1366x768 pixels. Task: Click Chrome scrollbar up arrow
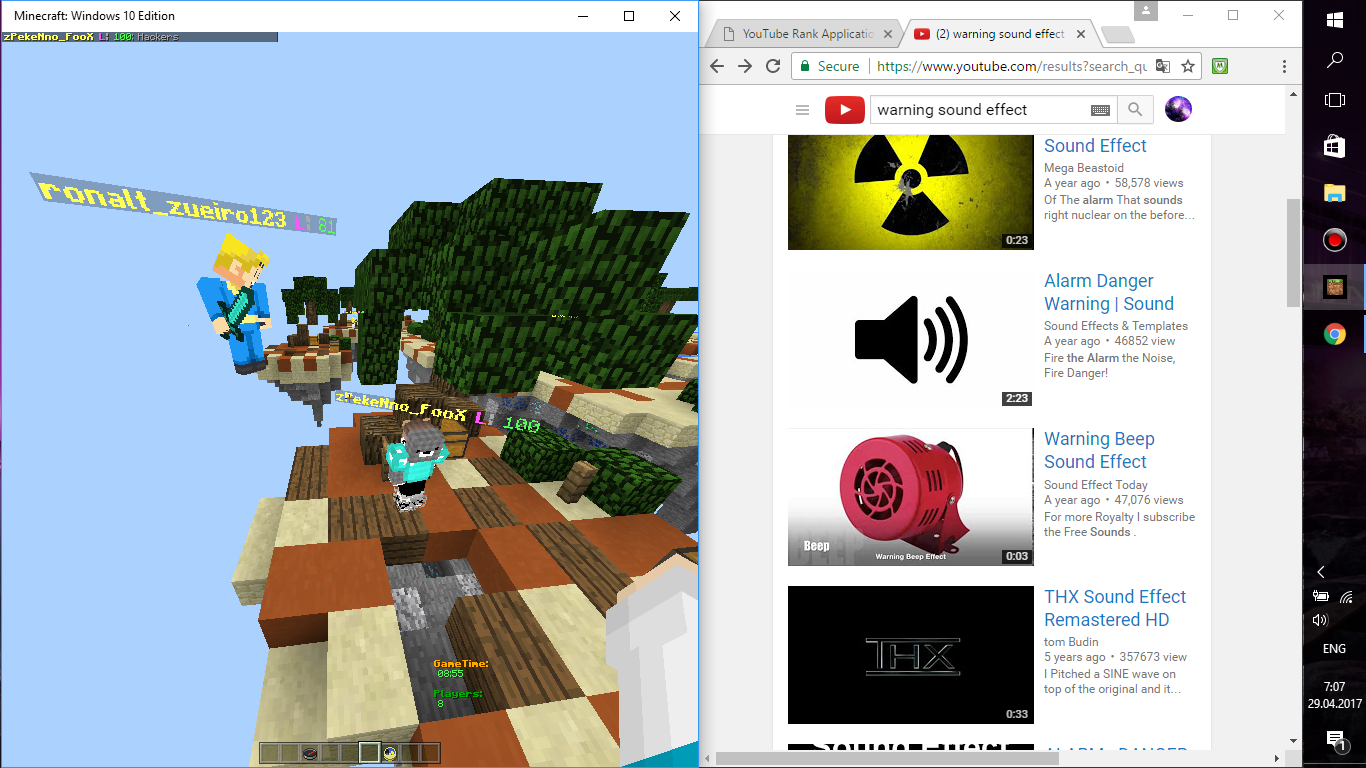[x=1293, y=94]
